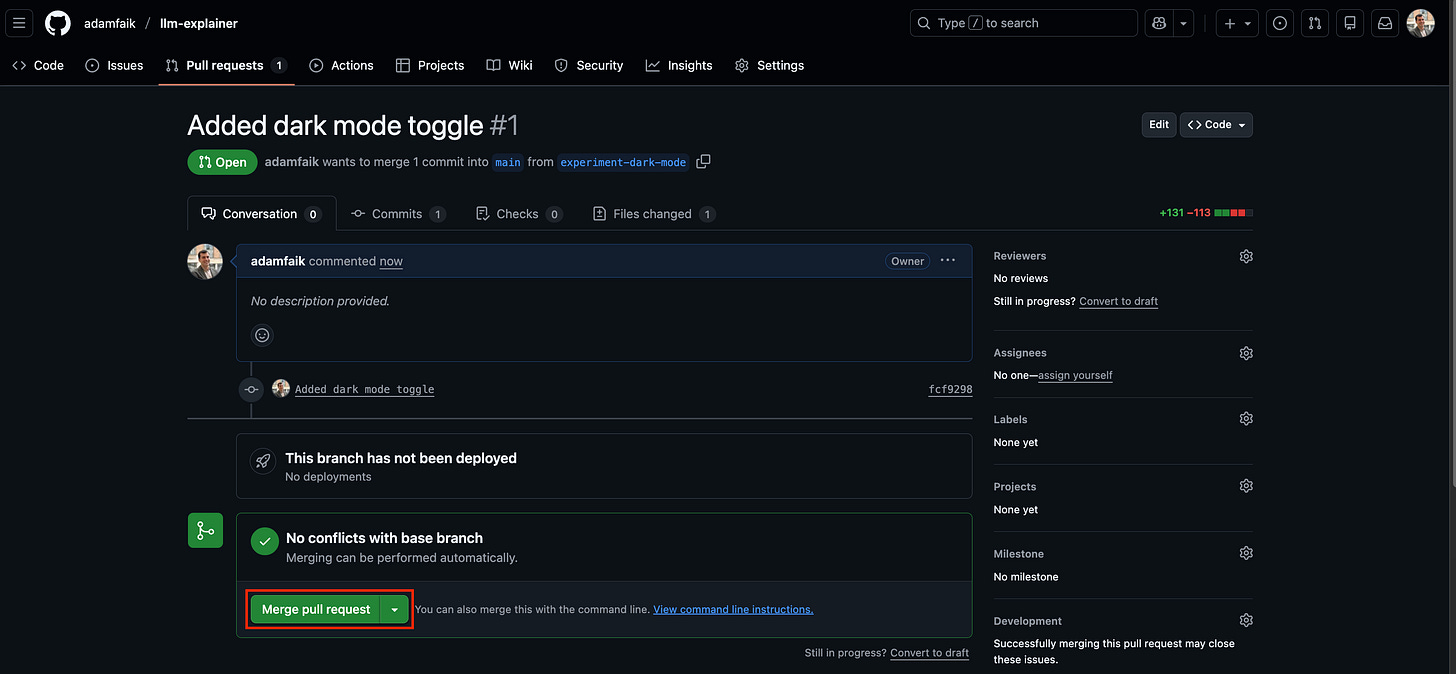Click the search input field
This screenshot has height=674, width=1456.
point(1023,22)
